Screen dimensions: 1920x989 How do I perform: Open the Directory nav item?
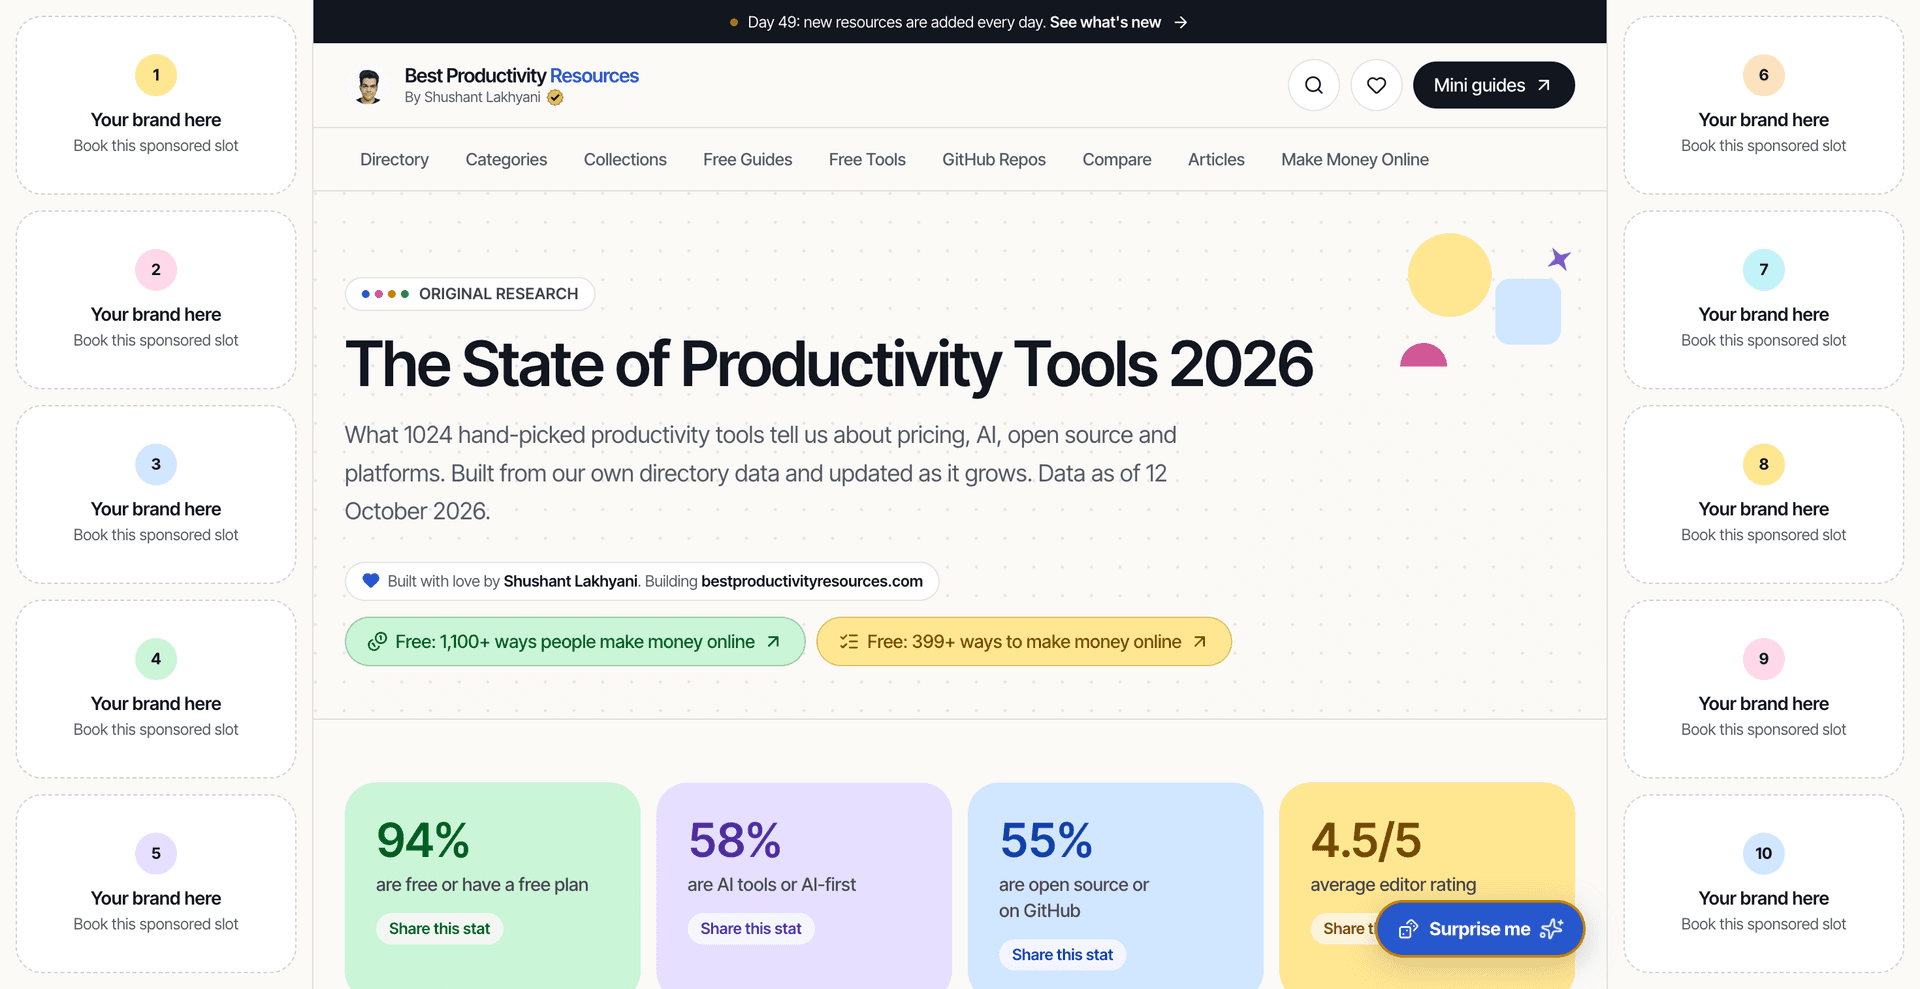pyautogui.click(x=394, y=159)
